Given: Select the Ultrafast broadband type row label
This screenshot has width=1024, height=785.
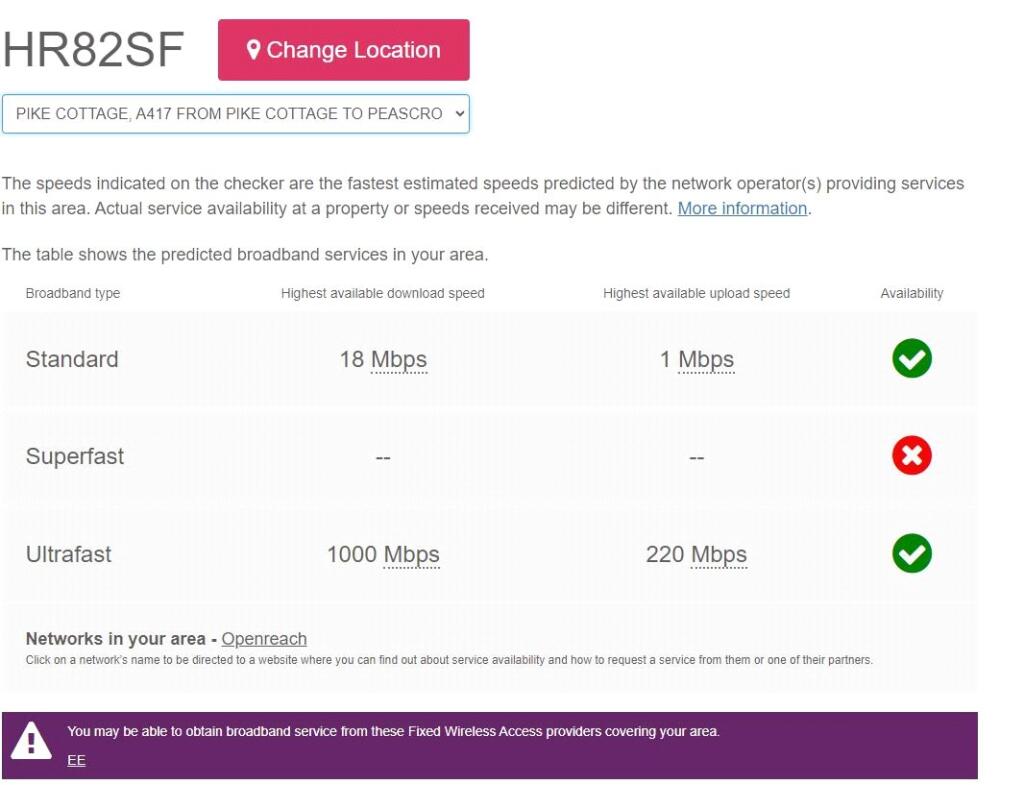Looking at the screenshot, I should tap(69, 554).
